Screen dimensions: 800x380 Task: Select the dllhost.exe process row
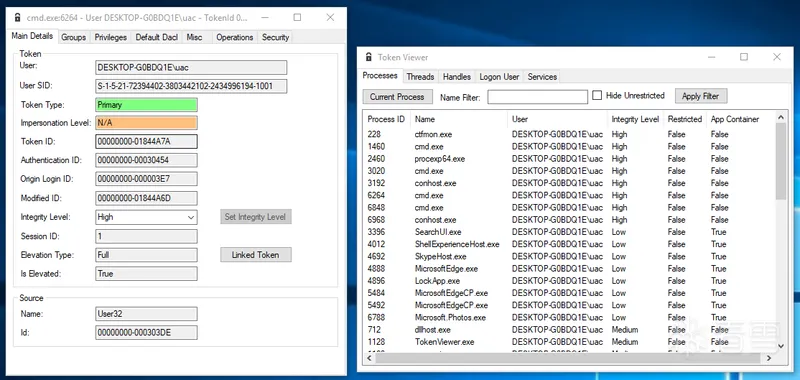(569, 330)
